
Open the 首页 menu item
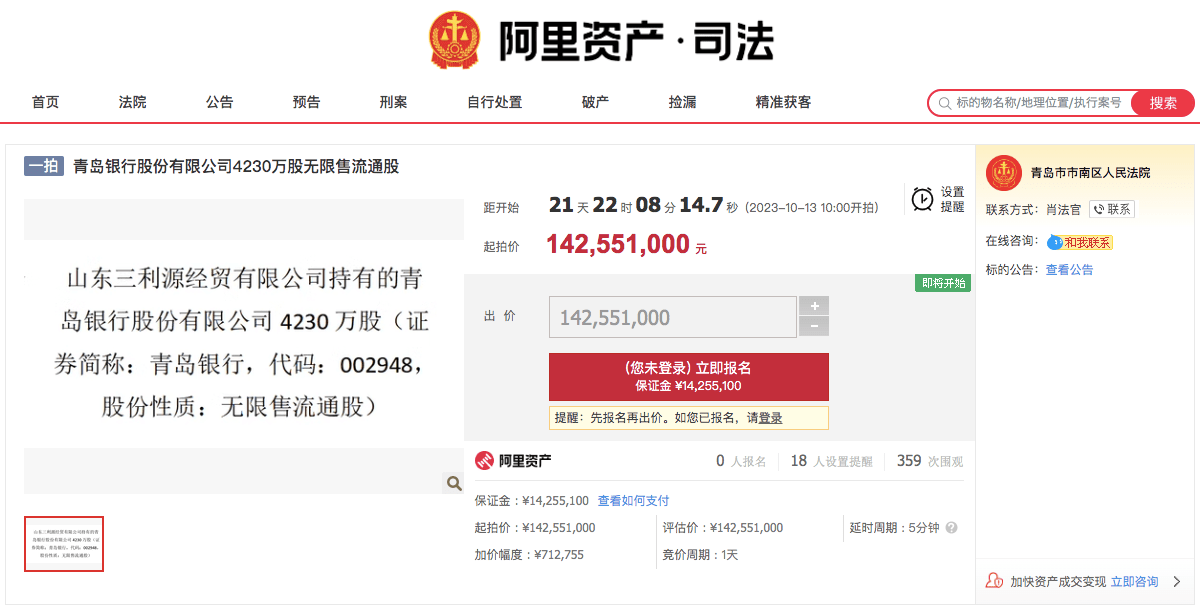point(44,101)
